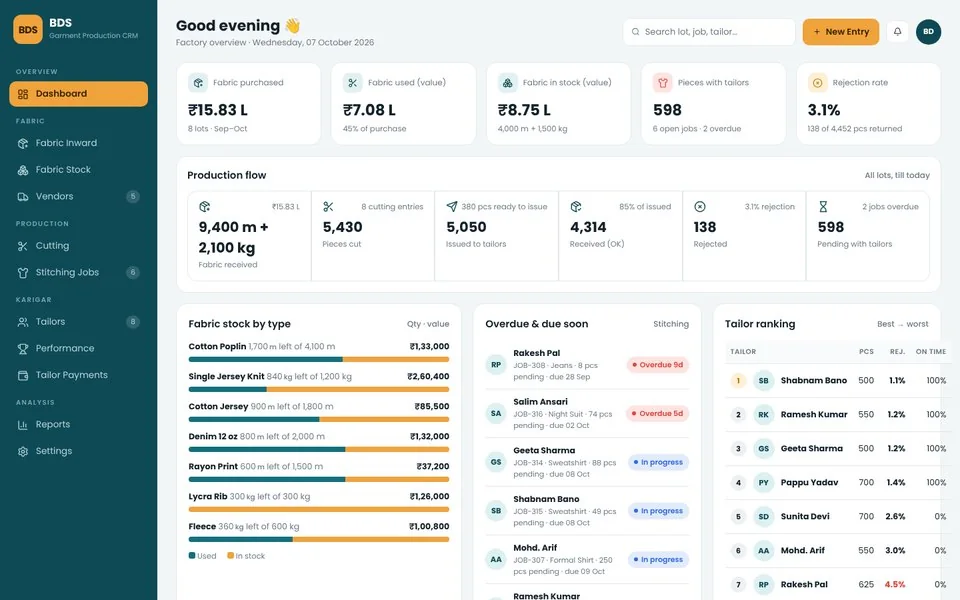Click the Overdue 5d status badge
This screenshot has width=960, height=600.
click(658, 414)
